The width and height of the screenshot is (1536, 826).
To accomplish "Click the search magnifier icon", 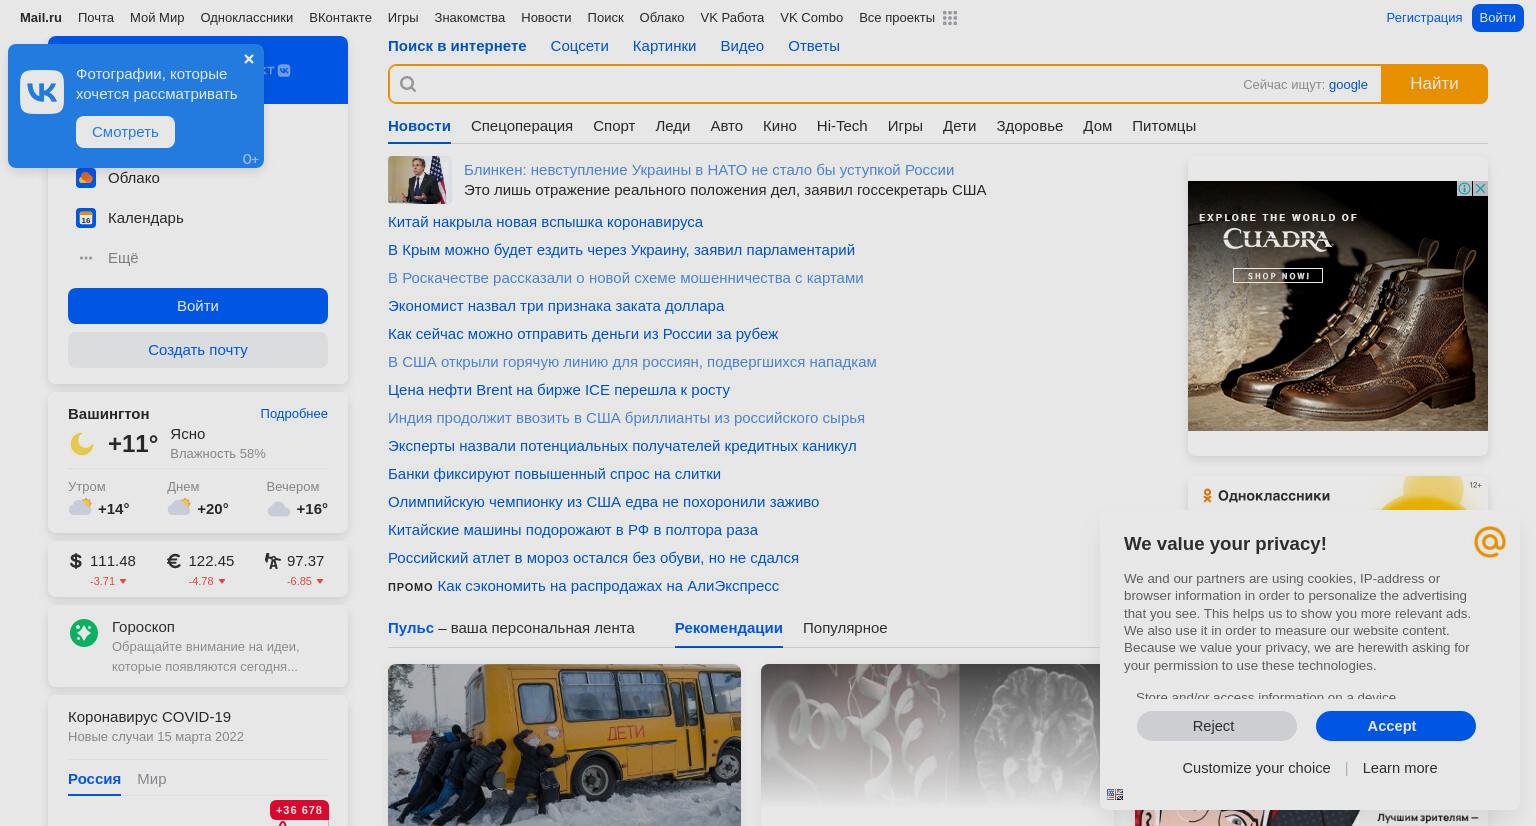I will point(408,84).
